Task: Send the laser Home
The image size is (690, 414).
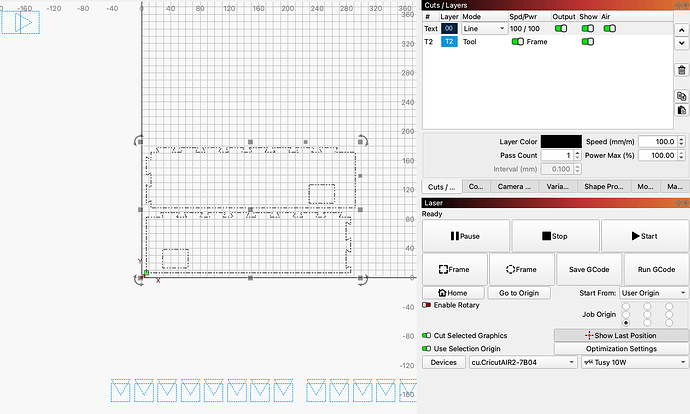Action: coord(453,293)
